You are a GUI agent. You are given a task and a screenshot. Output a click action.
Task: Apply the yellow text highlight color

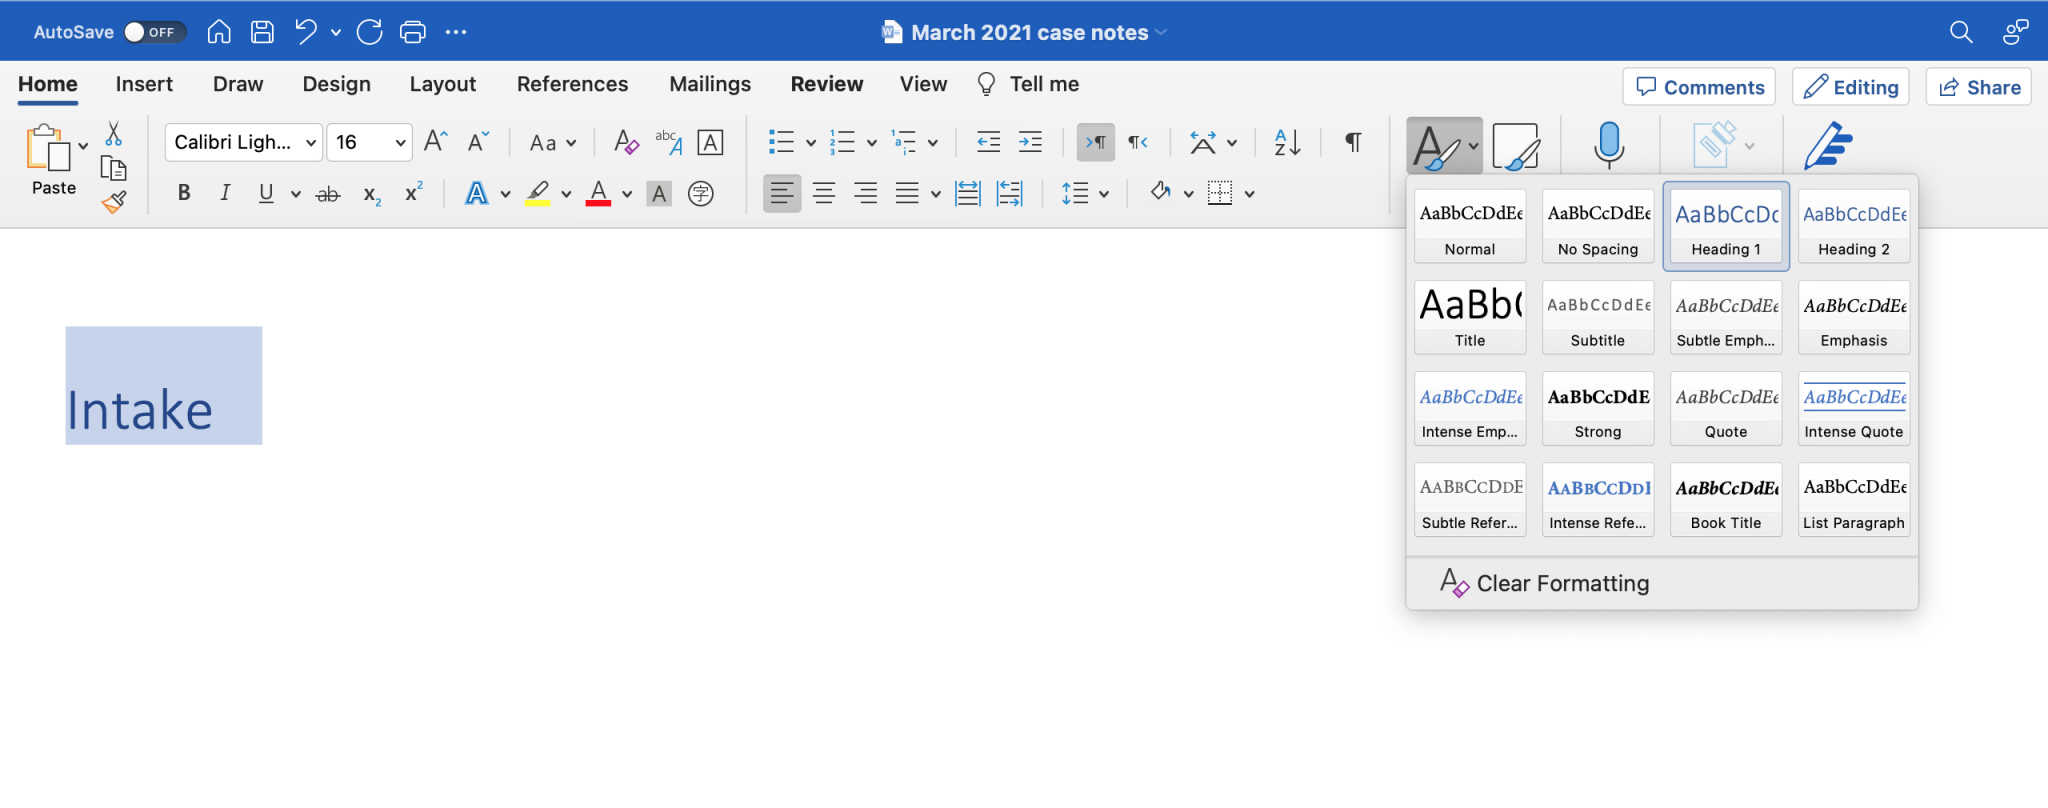coord(538,193)
